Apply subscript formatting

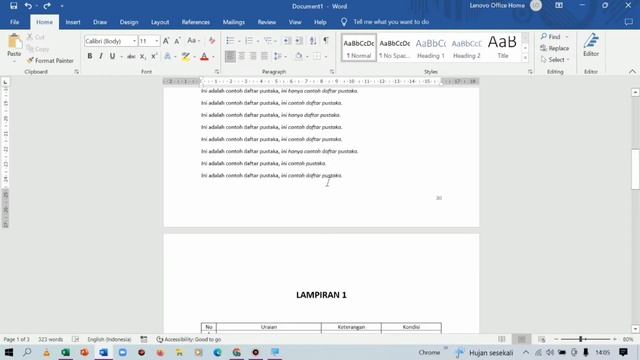pyautogui.click(x=142, y=56)
